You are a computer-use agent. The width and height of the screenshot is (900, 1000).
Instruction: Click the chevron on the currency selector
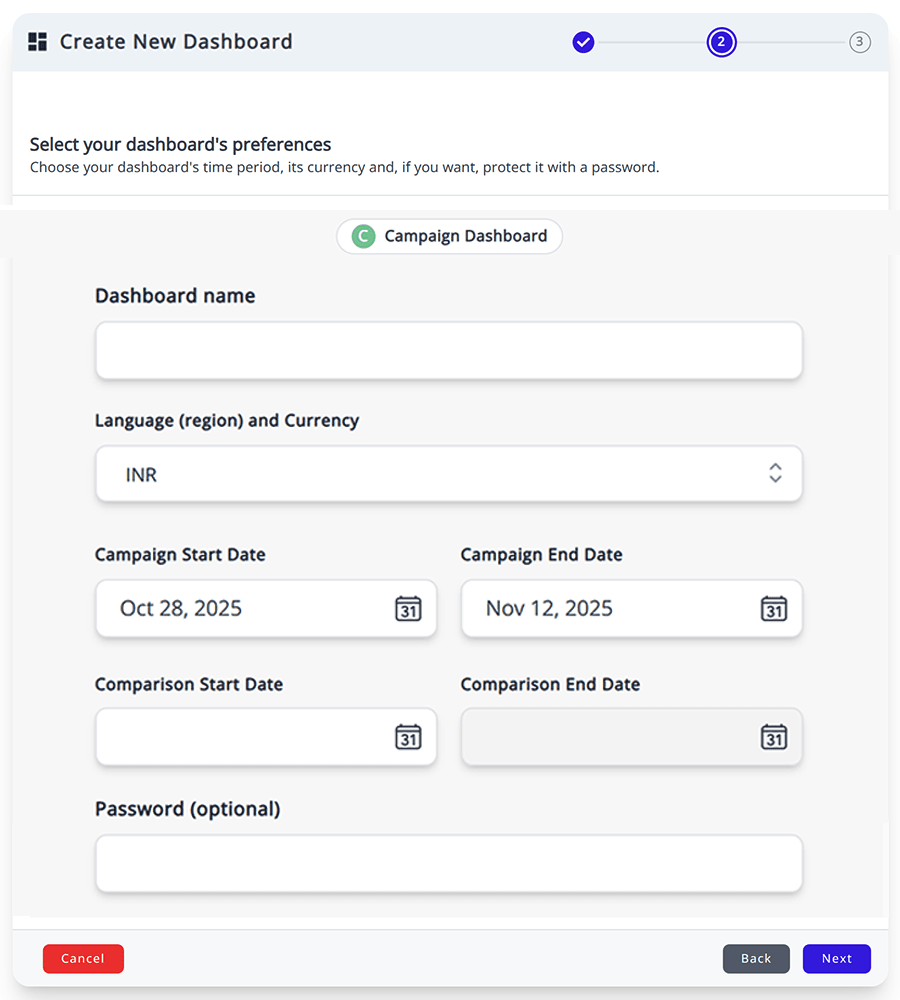point(775,474)
